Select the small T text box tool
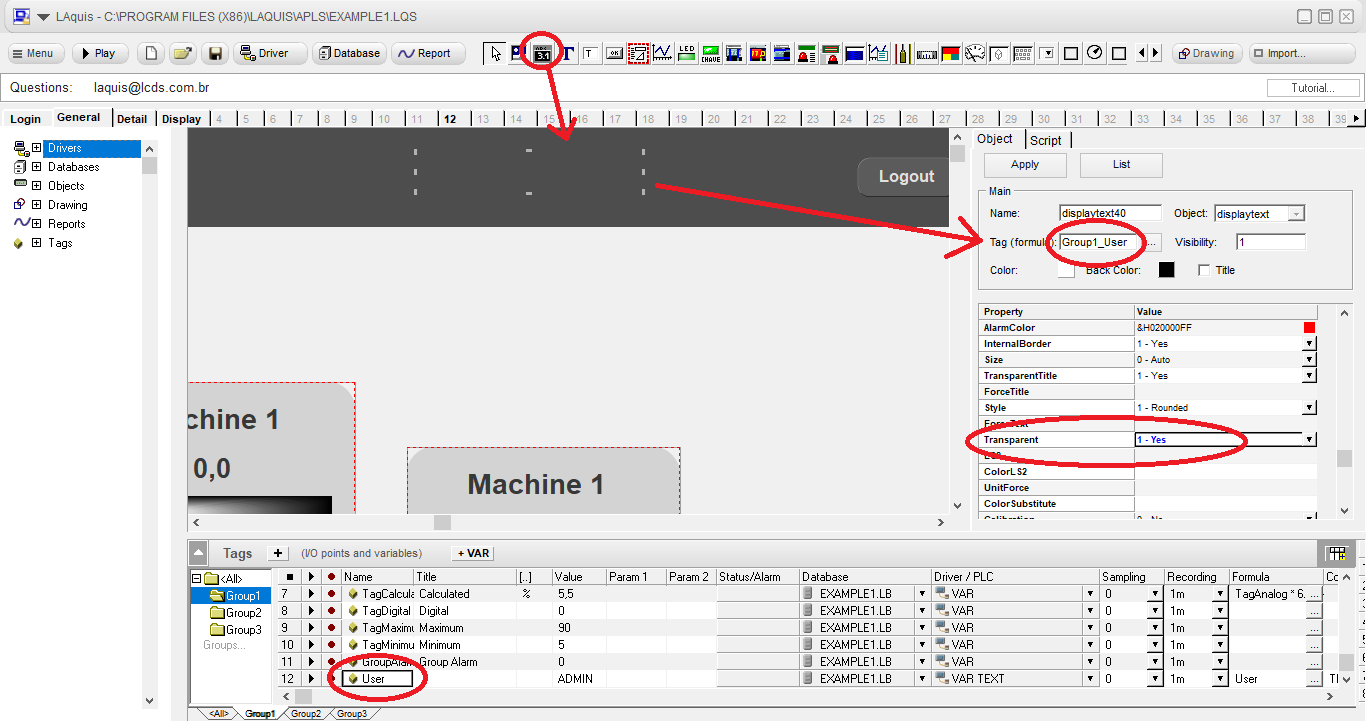Image resolution: width=1366 pixels, height=721 pixels. click(x=589, y=53)
